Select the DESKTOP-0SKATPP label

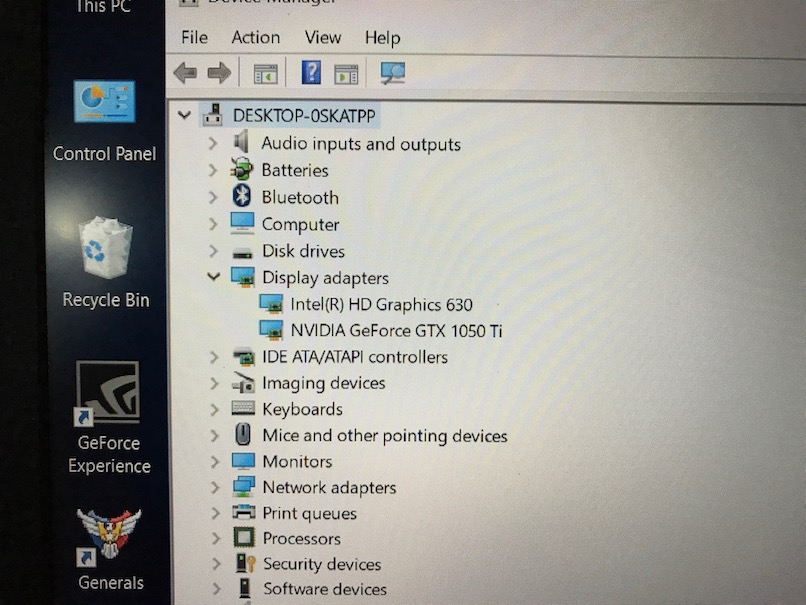pos(304,116)
